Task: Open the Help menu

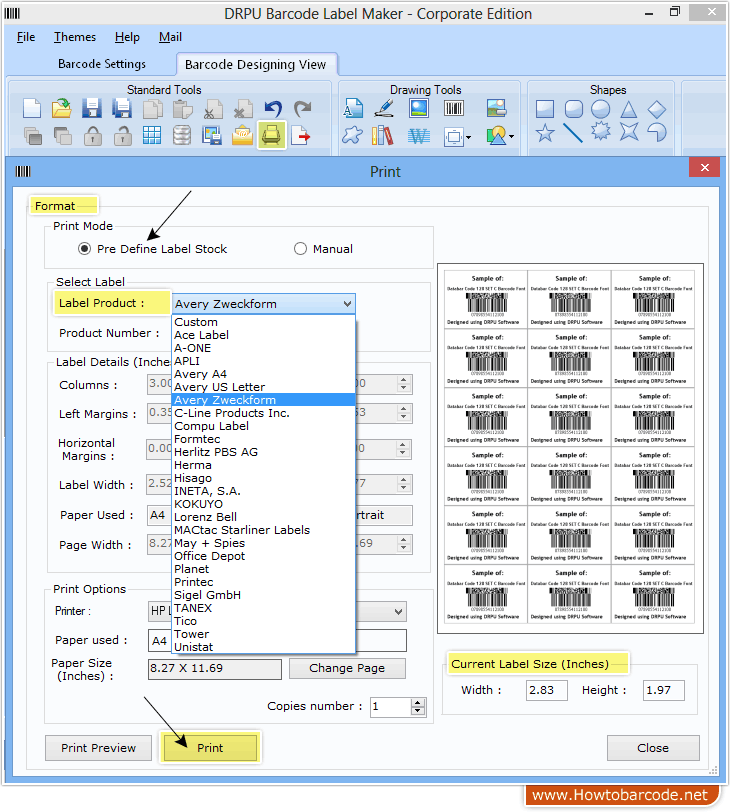Action: click(x=127, y=37)
